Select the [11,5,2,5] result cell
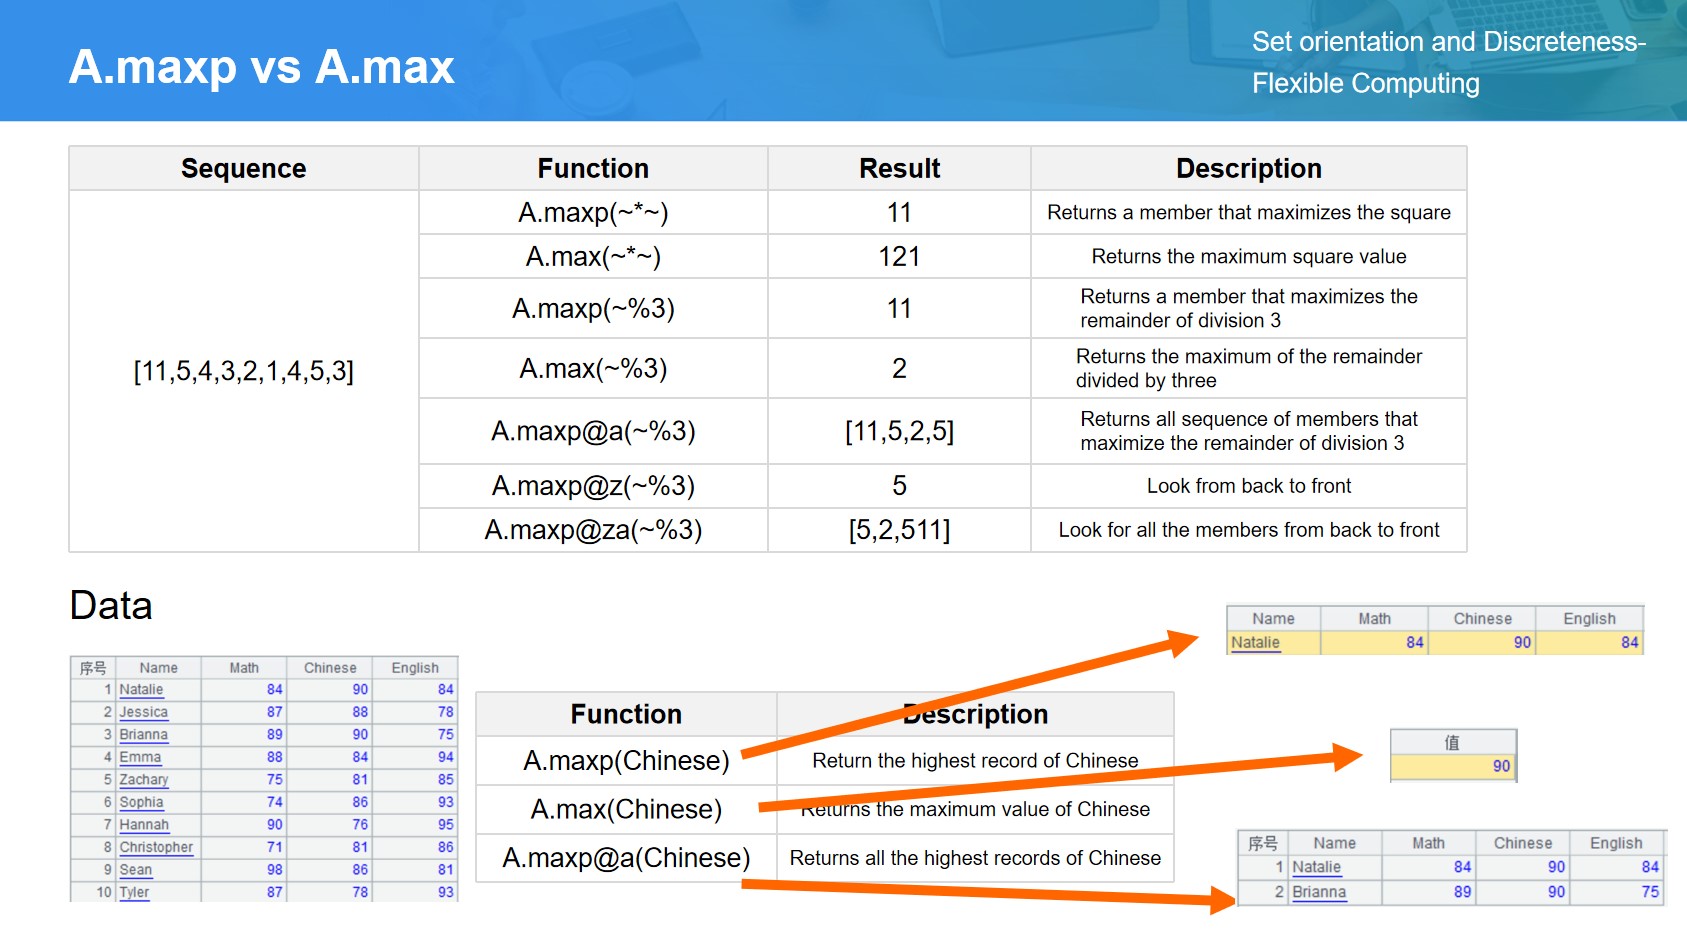This screenshot has width=1687, height=949. (x=898, y=431)
